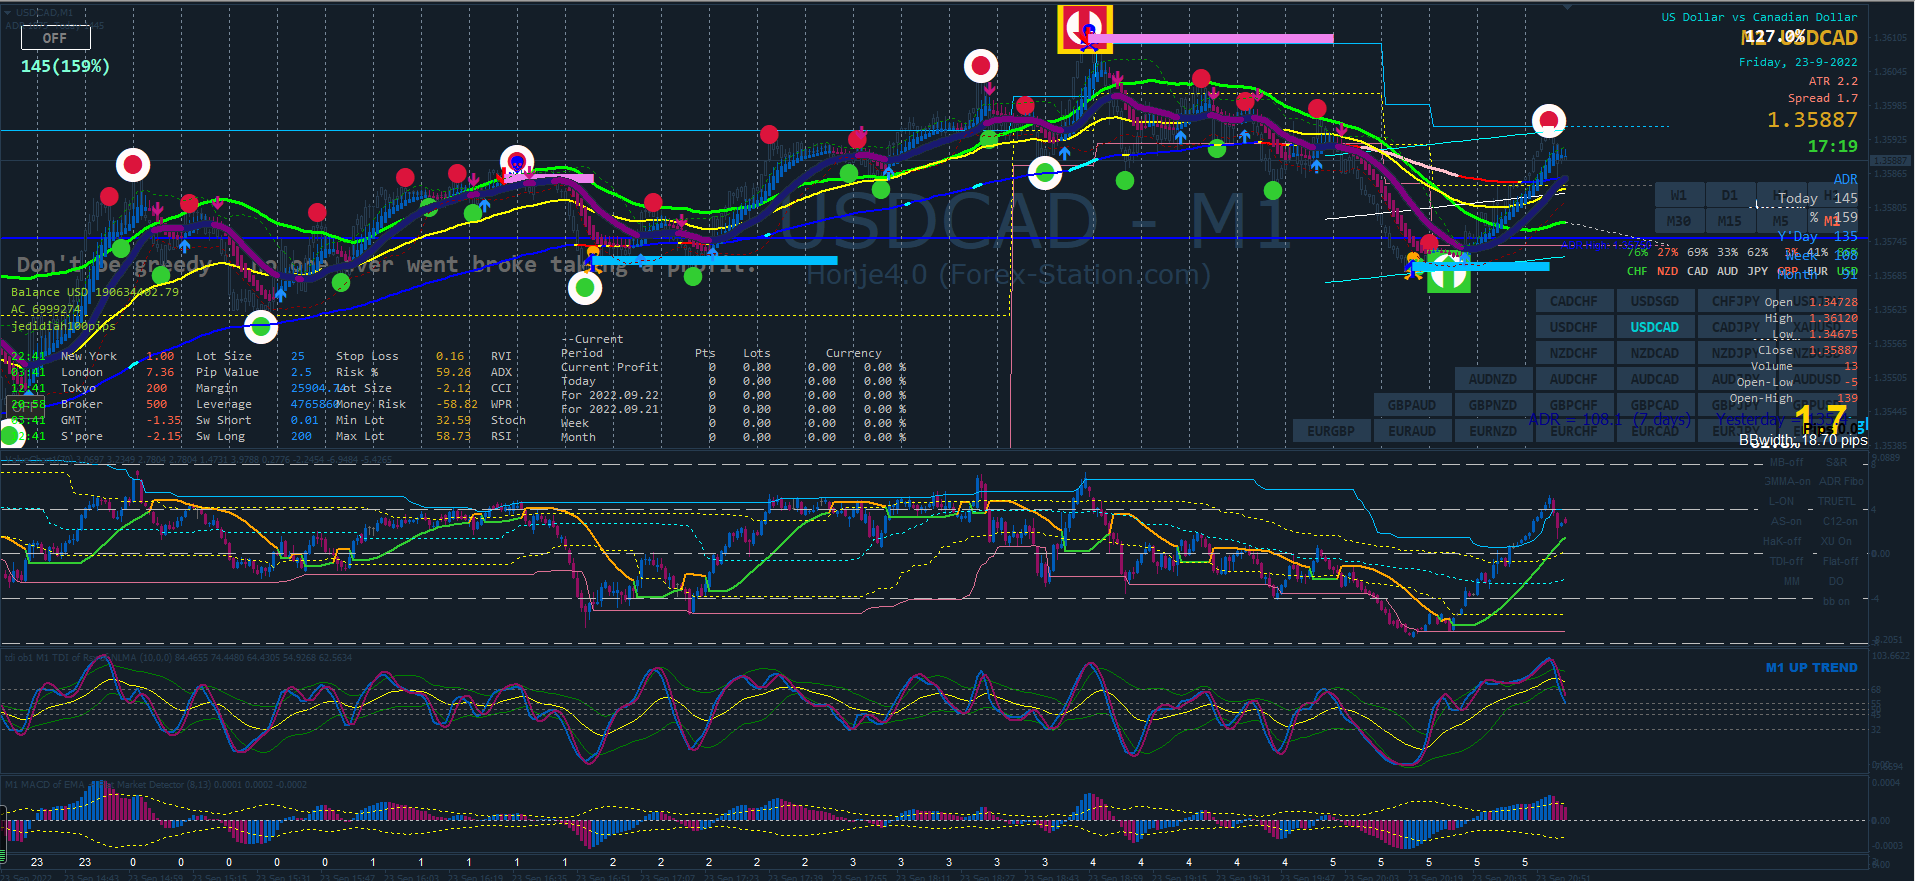Switch to the D1 timeframe

click(x=1729, y=195)
